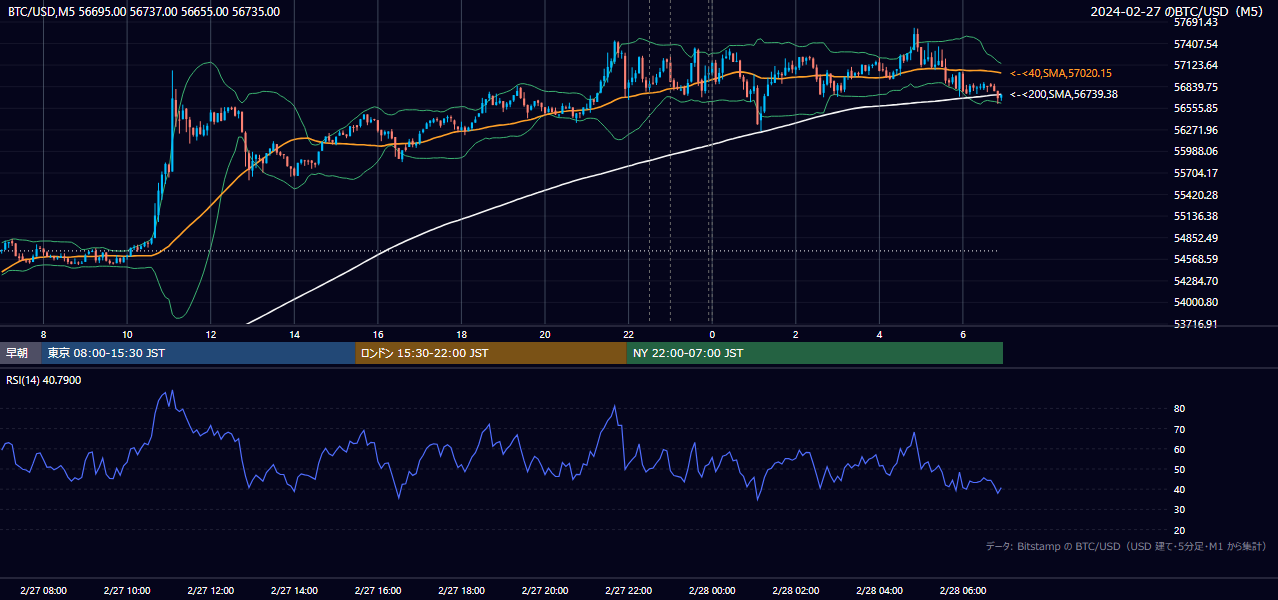Click the BTC/USD,M5 OHLC header text
Viewport: 1278px width, 600px height.
click(x=144, y=12)
